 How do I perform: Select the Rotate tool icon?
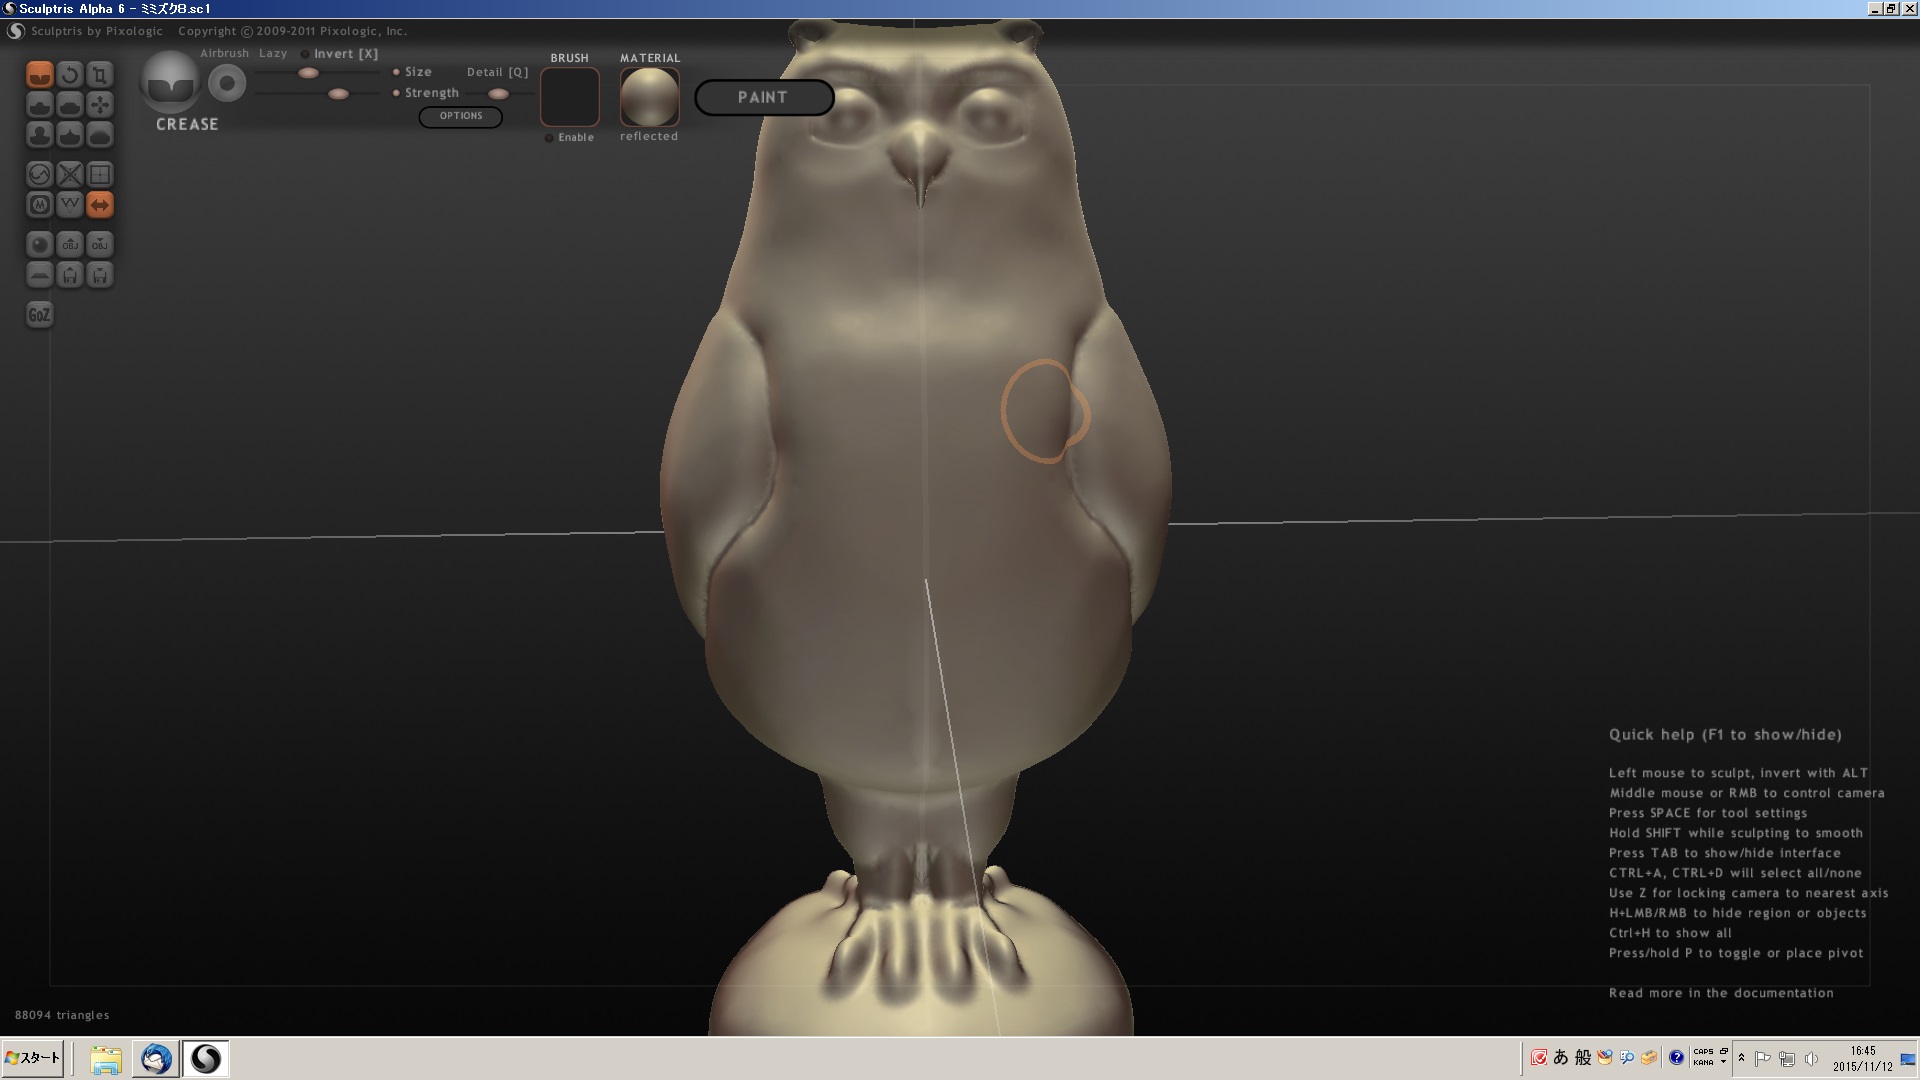(x=69, y=75)
